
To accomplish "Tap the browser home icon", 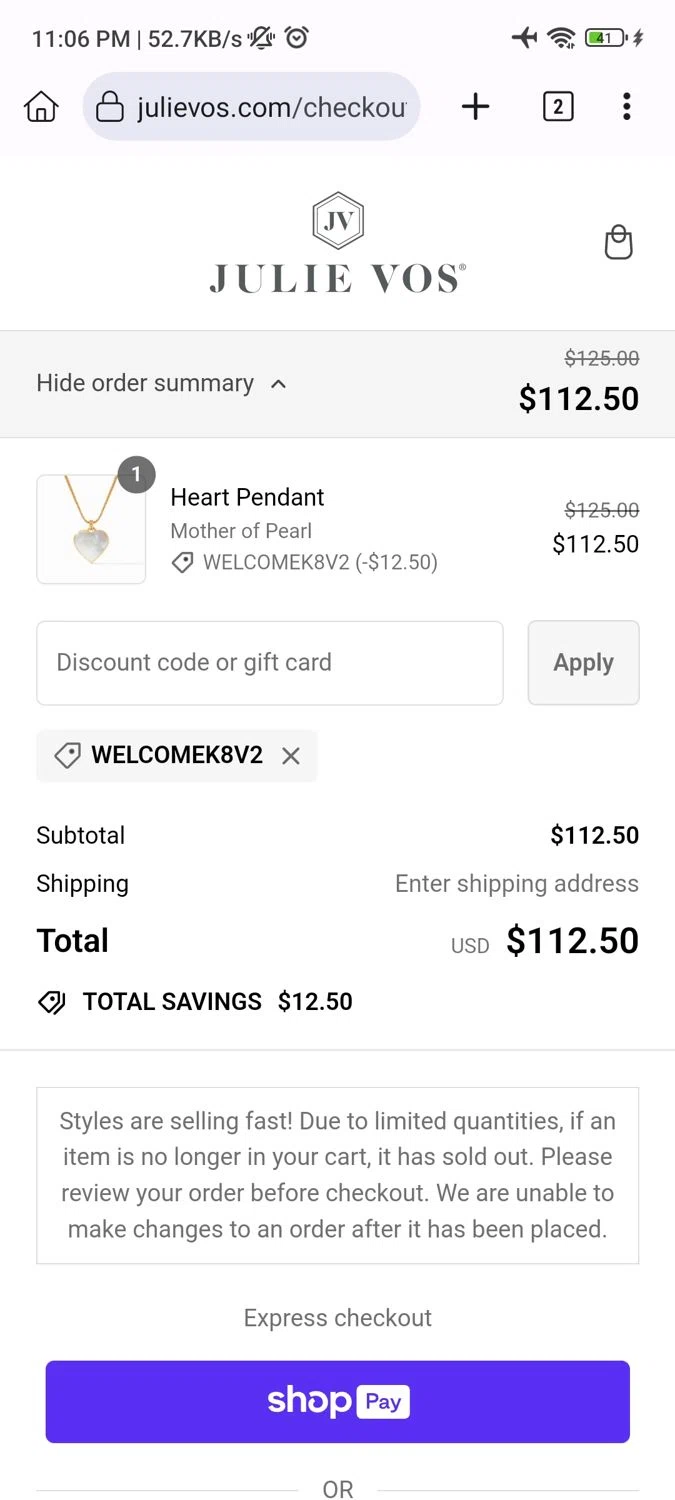I will [41, 106].
